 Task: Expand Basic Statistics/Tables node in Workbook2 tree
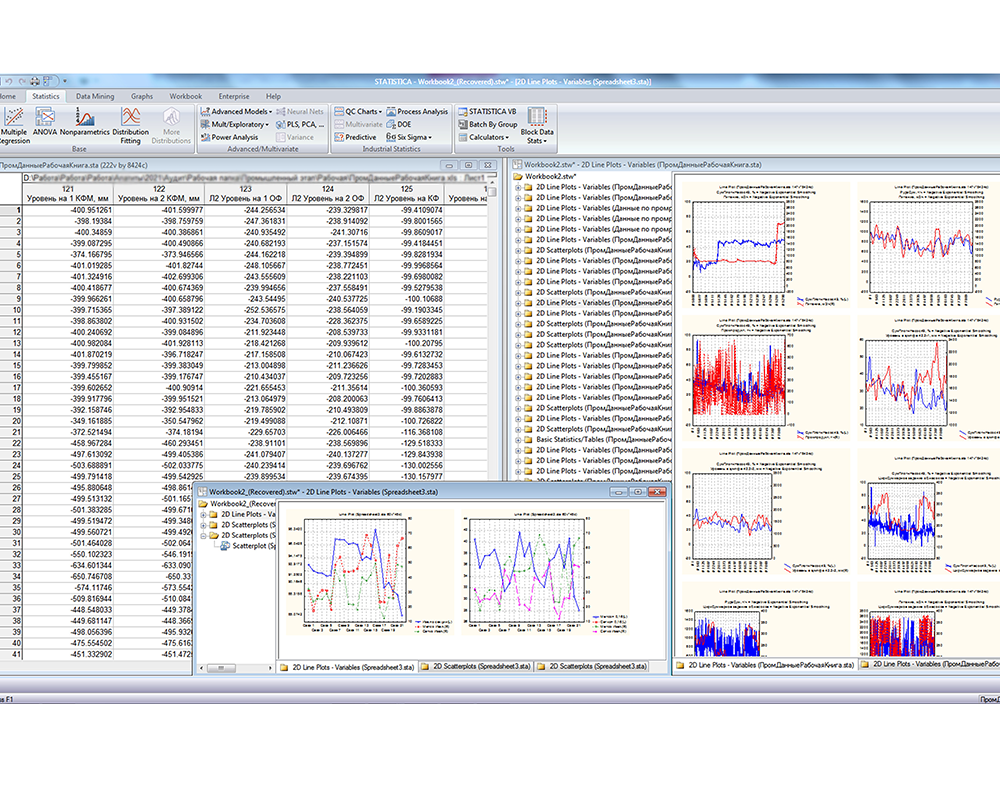click(518, 440)
